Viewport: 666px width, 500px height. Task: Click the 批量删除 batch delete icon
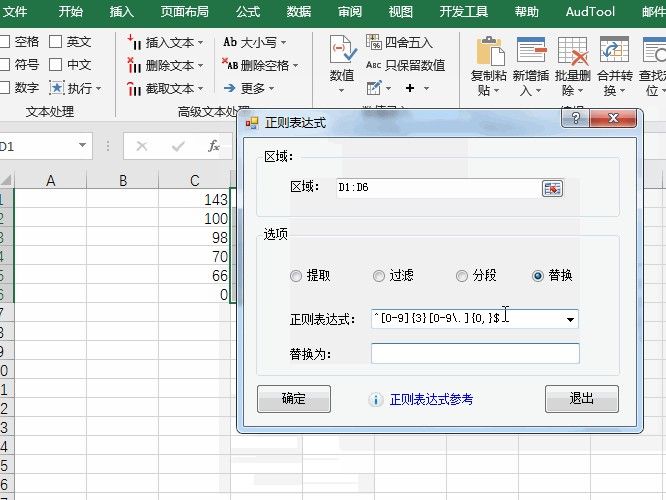tap(573, 51)
